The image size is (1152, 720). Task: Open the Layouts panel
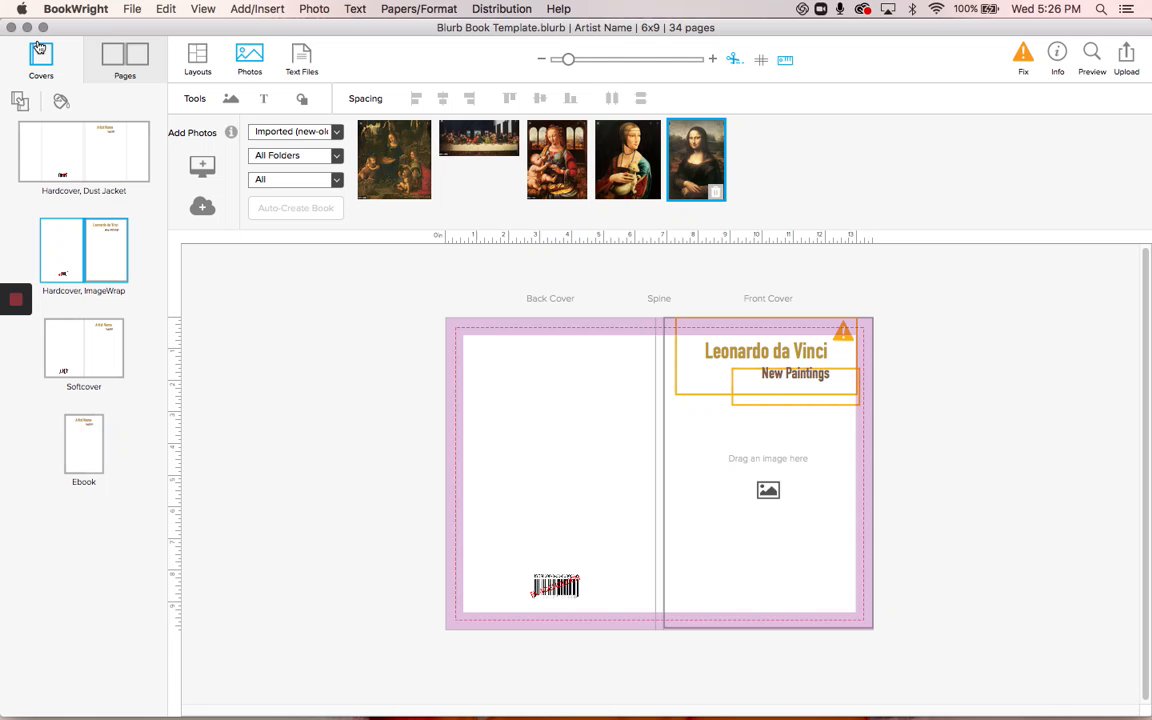(198, 59)
